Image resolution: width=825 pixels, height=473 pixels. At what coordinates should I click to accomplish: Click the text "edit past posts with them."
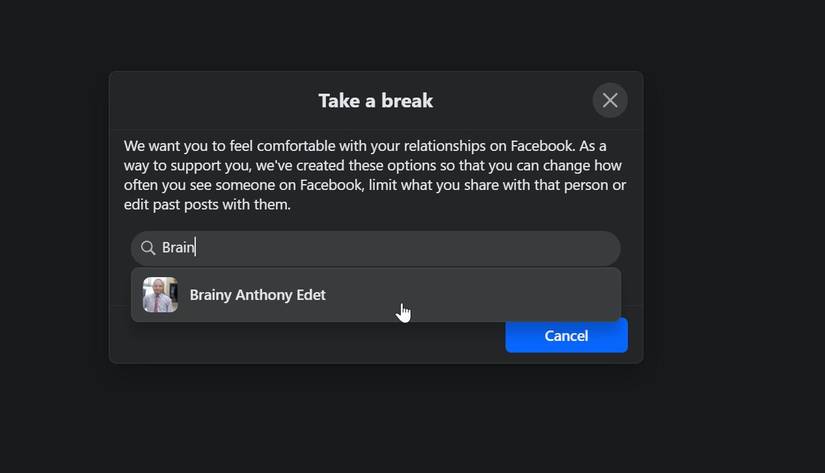click(207, 205)
